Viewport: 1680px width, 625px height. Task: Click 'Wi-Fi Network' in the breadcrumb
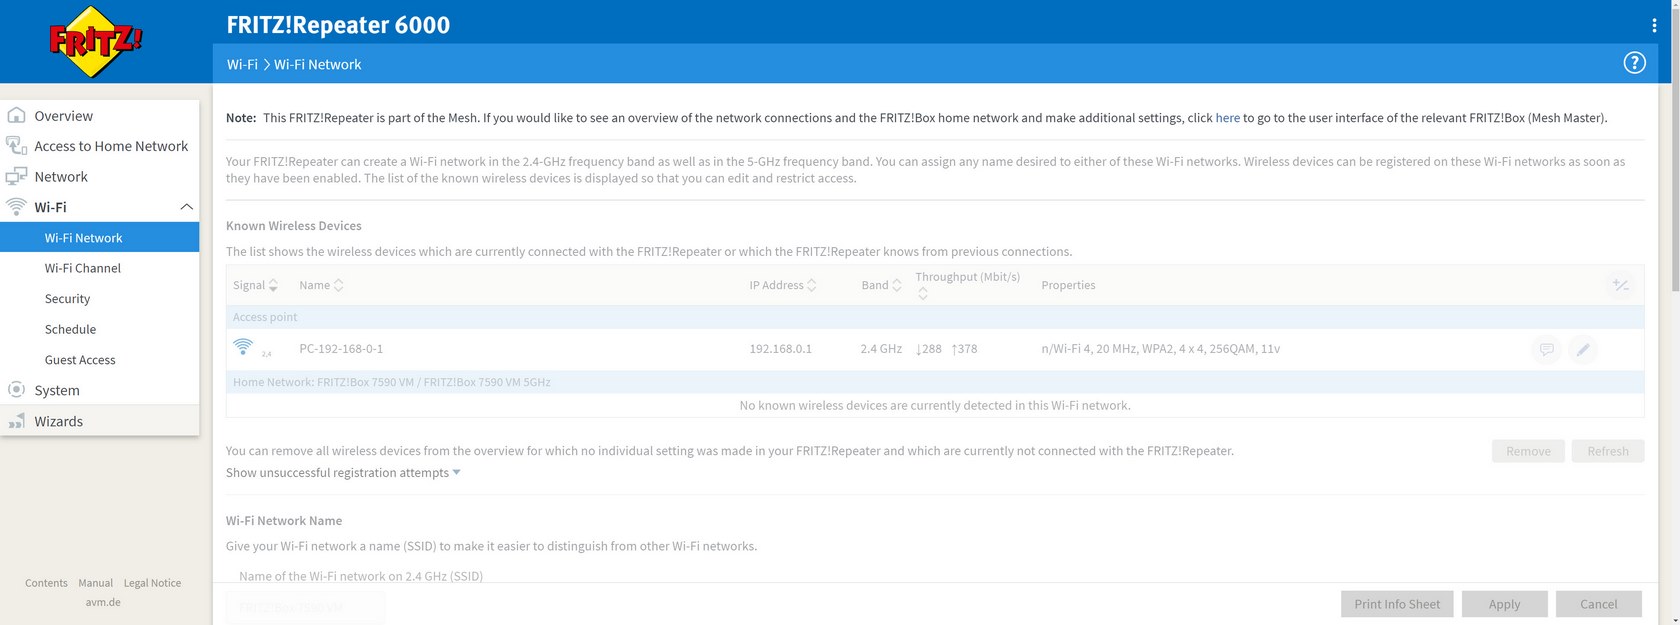pyautogui.click(x=318, y=64)
